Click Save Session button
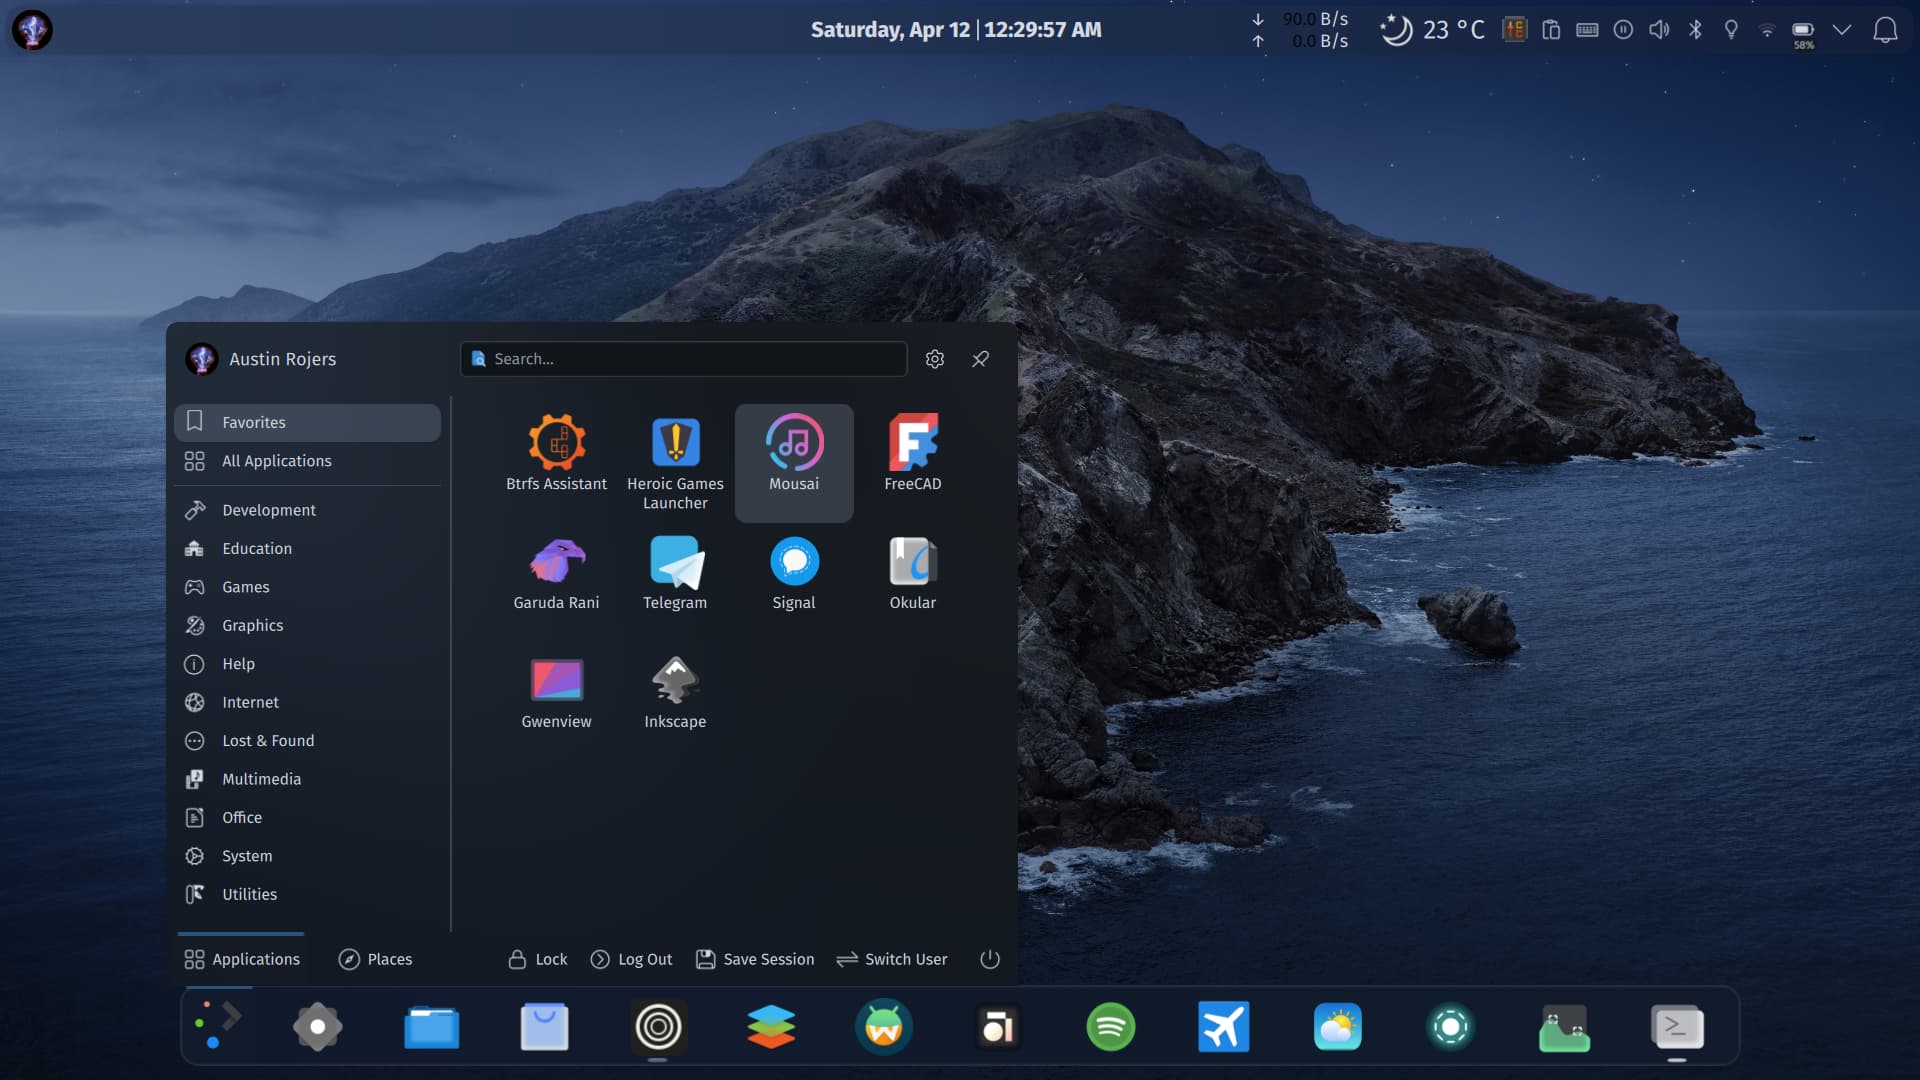The width and height of the screenshot is (1920, 1080). 755,959
